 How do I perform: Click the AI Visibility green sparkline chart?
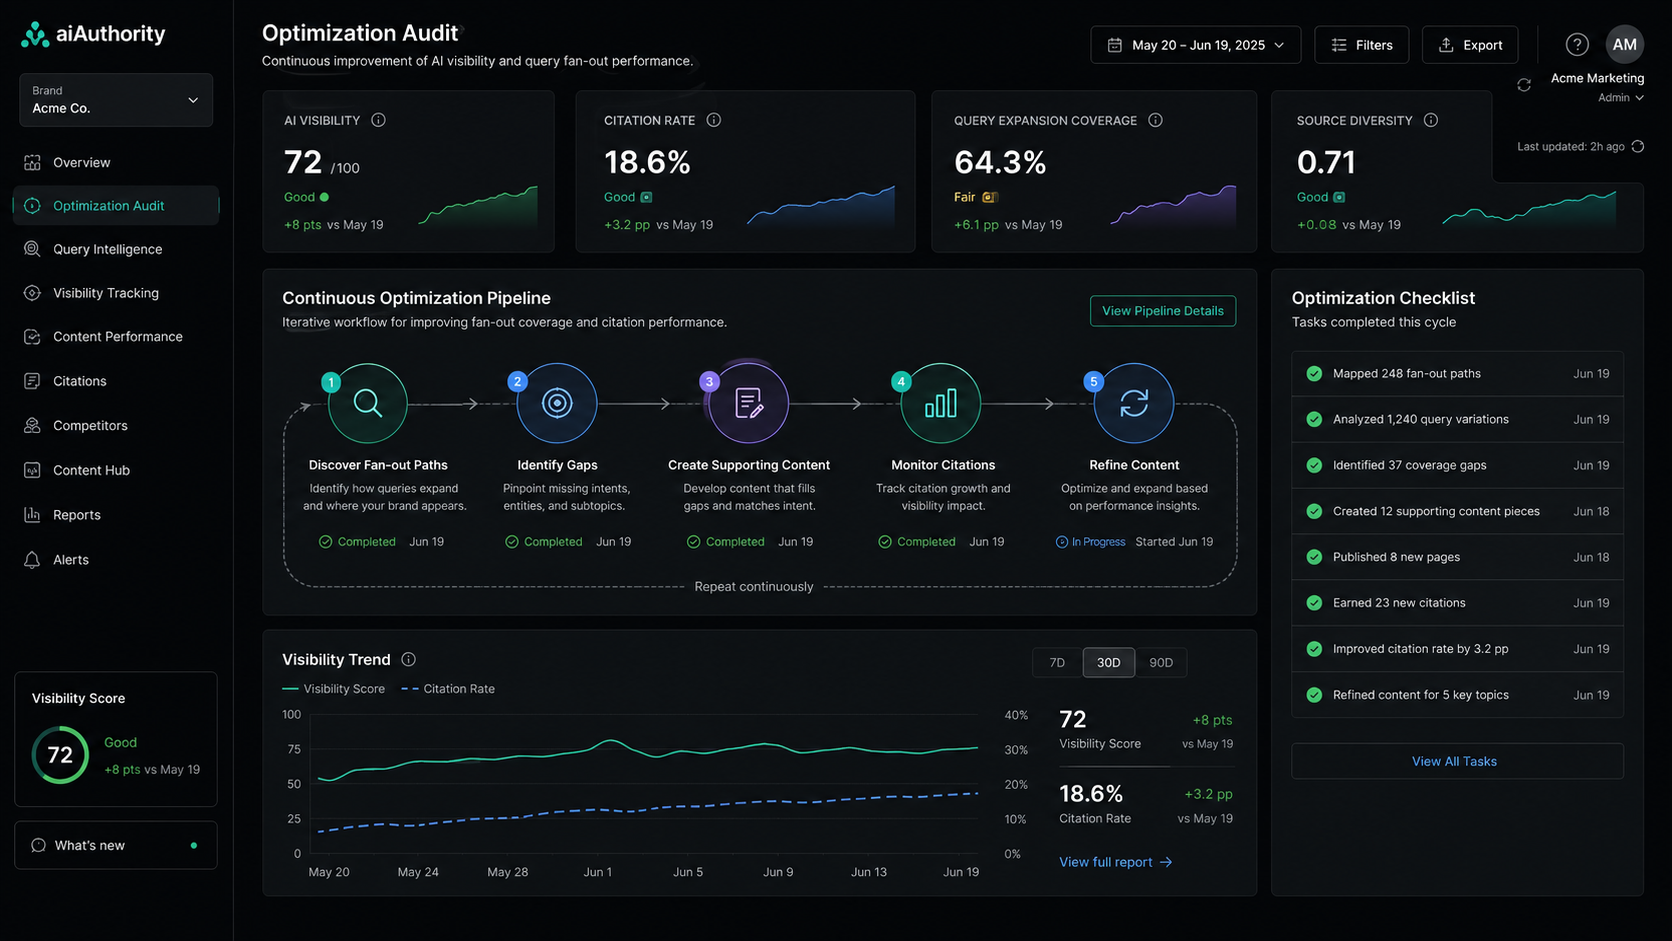point(478,205)
